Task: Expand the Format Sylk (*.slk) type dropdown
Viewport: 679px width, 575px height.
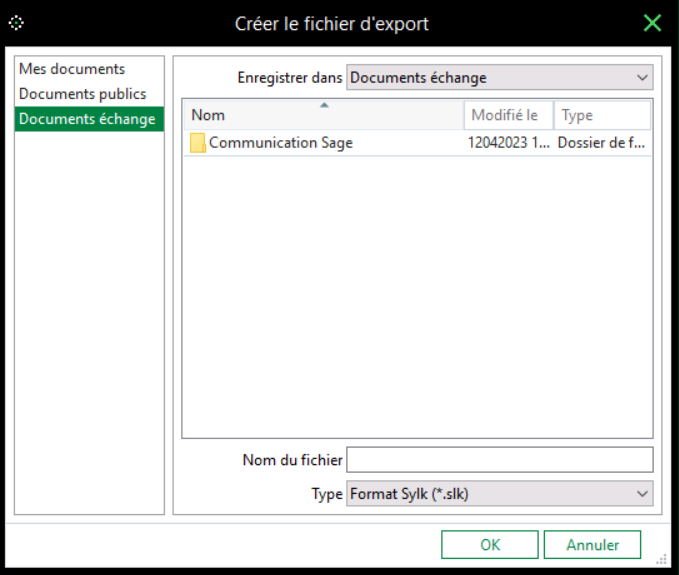Action: pos(641,493)
